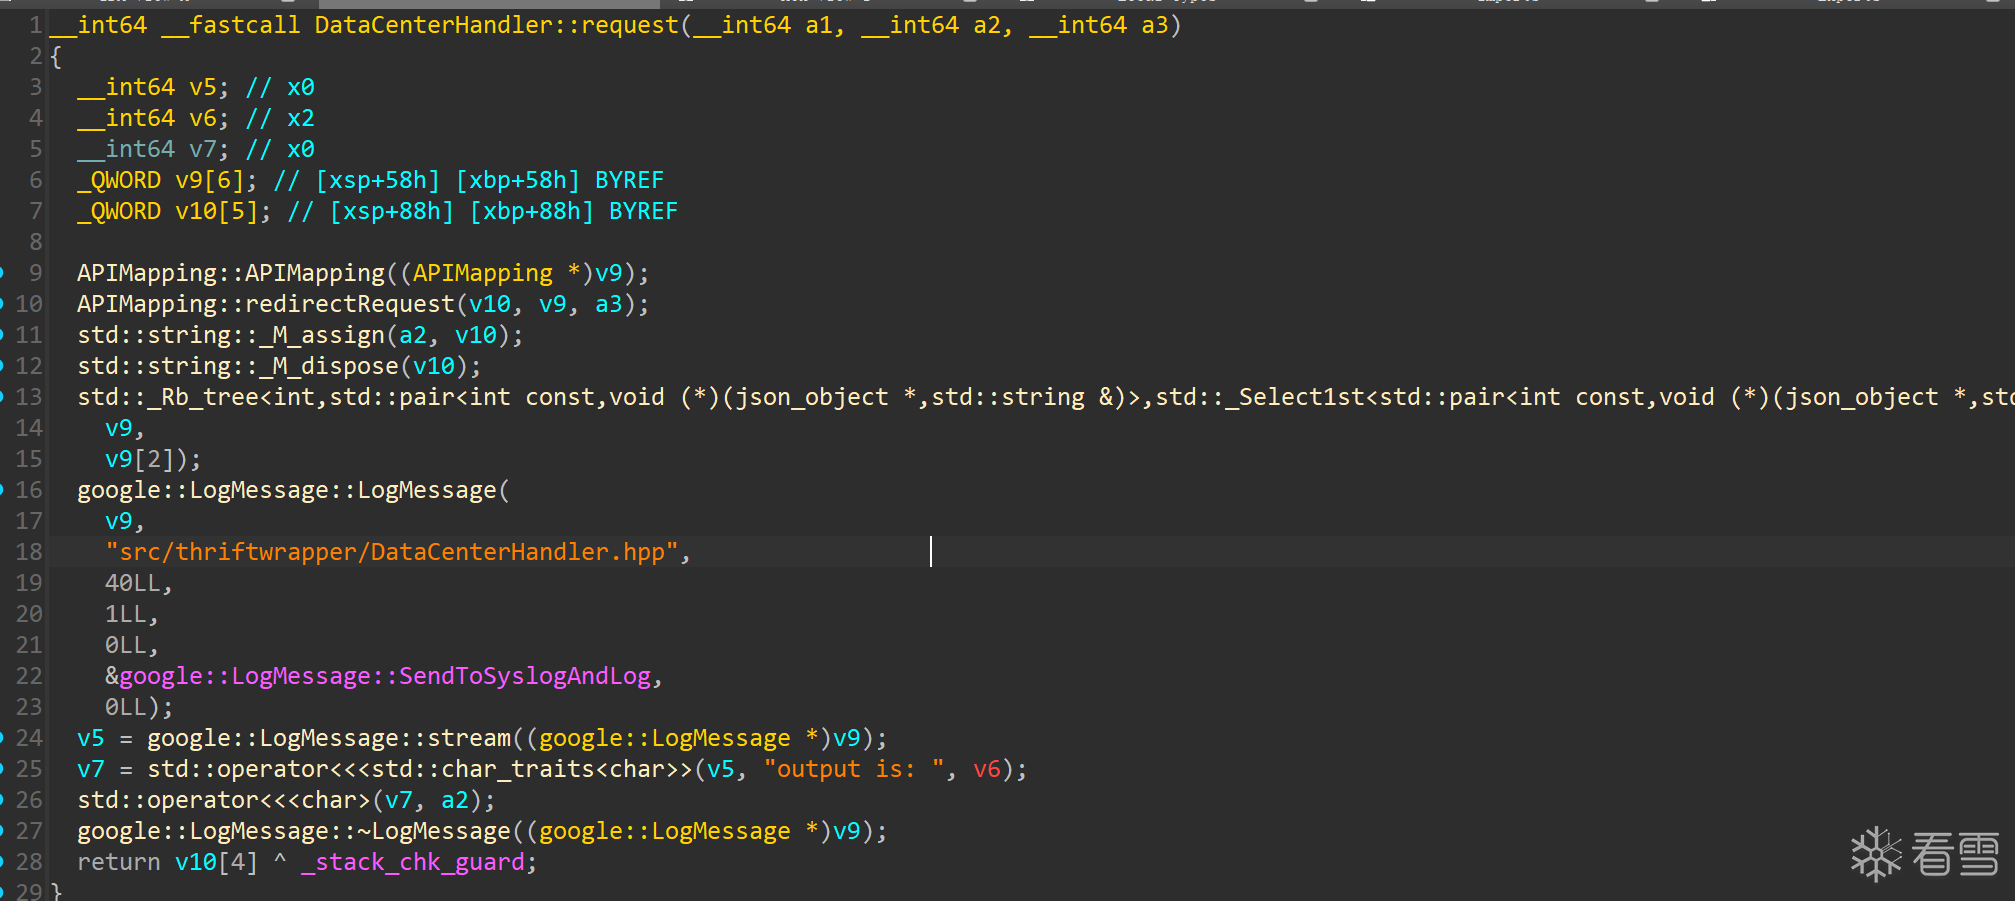The height and width of the screenshot is (901, 2015).
Task: Select v10[5] in the _QWORD declaration
Action: point(217,211)
